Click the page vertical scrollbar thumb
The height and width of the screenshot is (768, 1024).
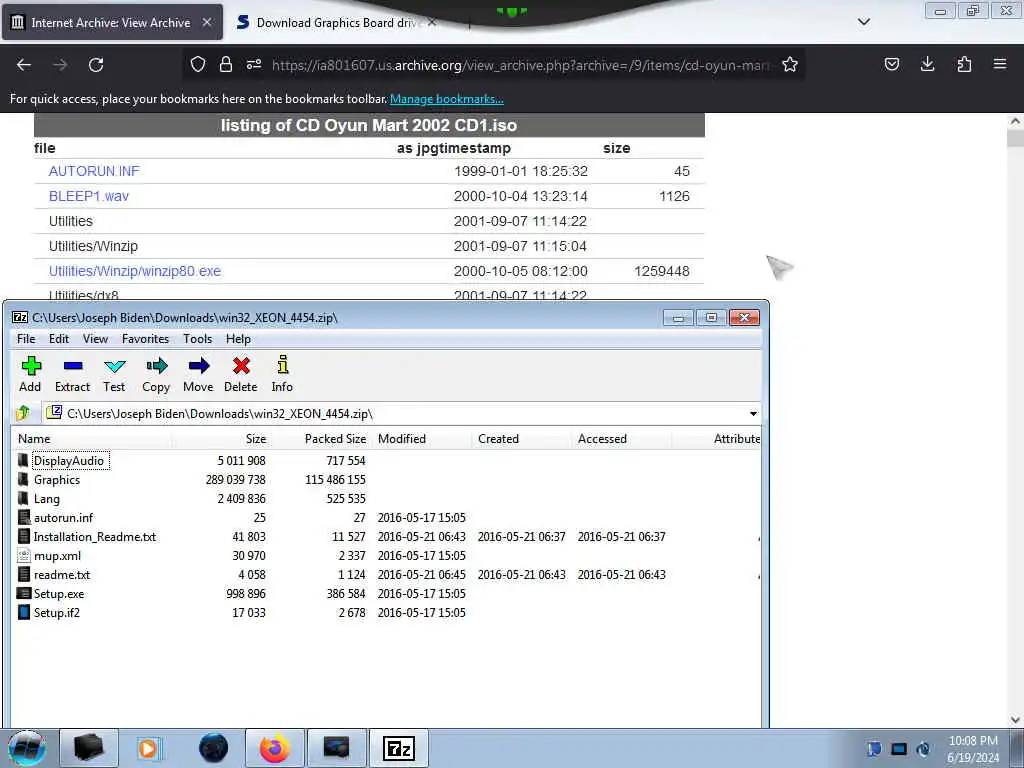click(1015, 138)
